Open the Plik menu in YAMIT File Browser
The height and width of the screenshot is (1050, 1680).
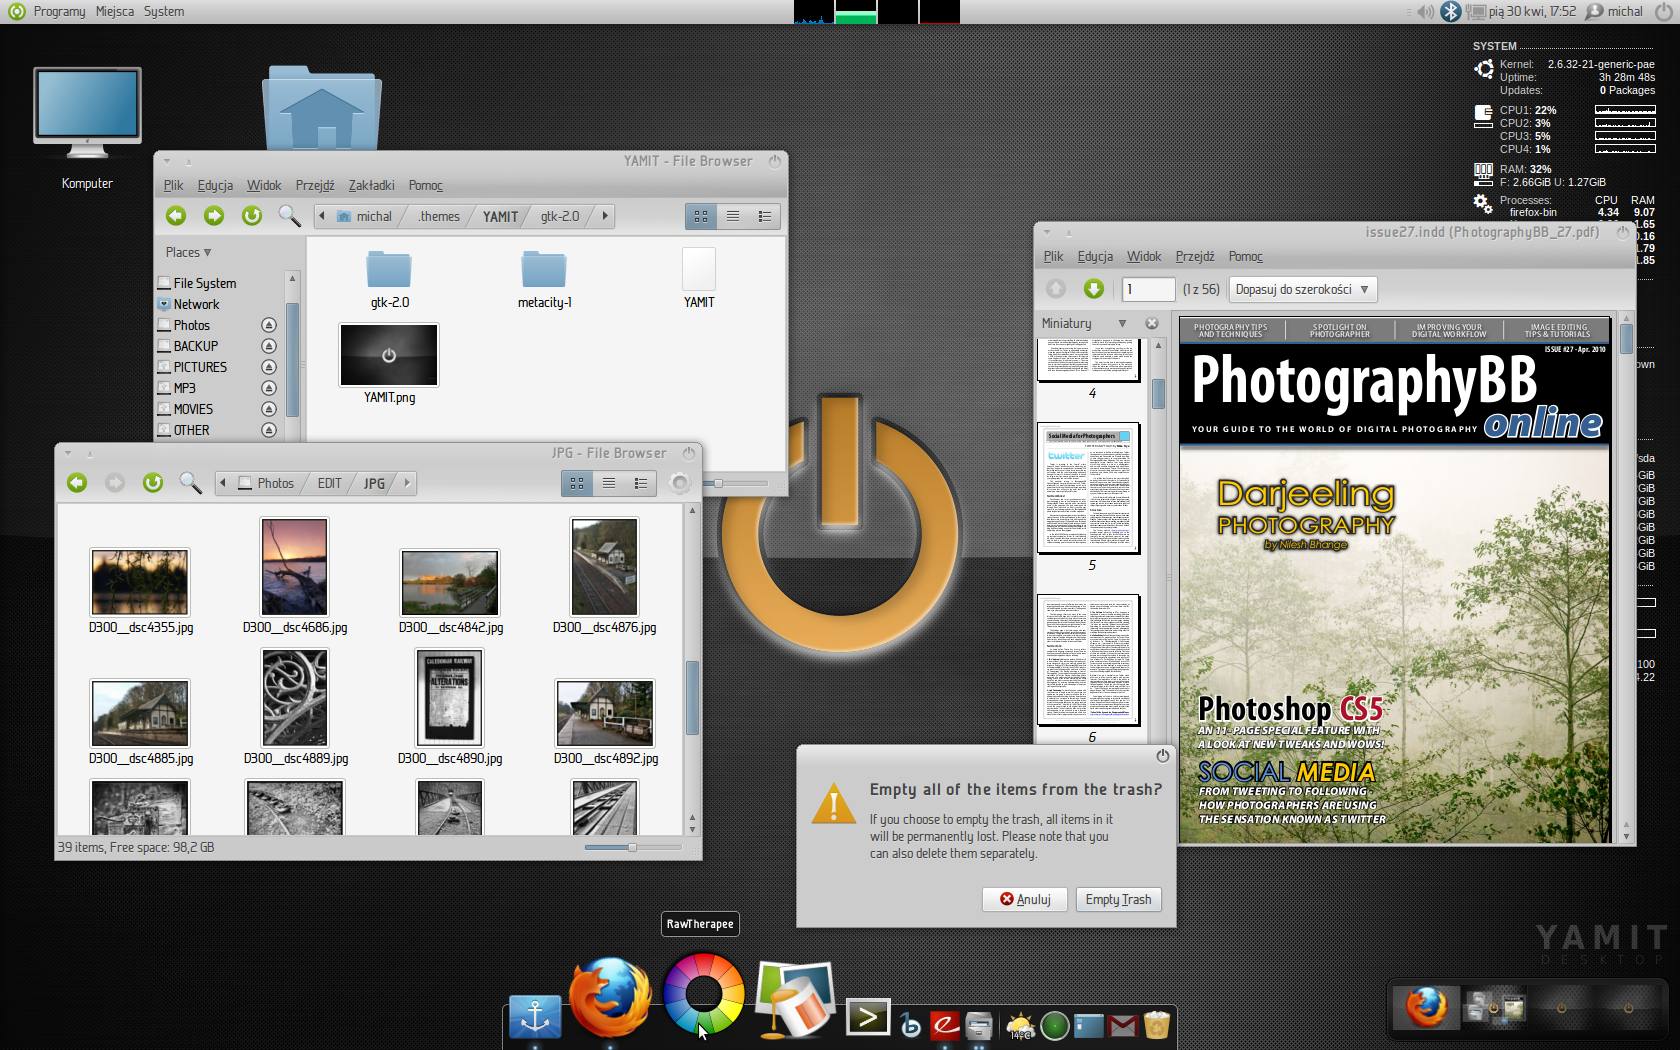click(x=173, y=185)
